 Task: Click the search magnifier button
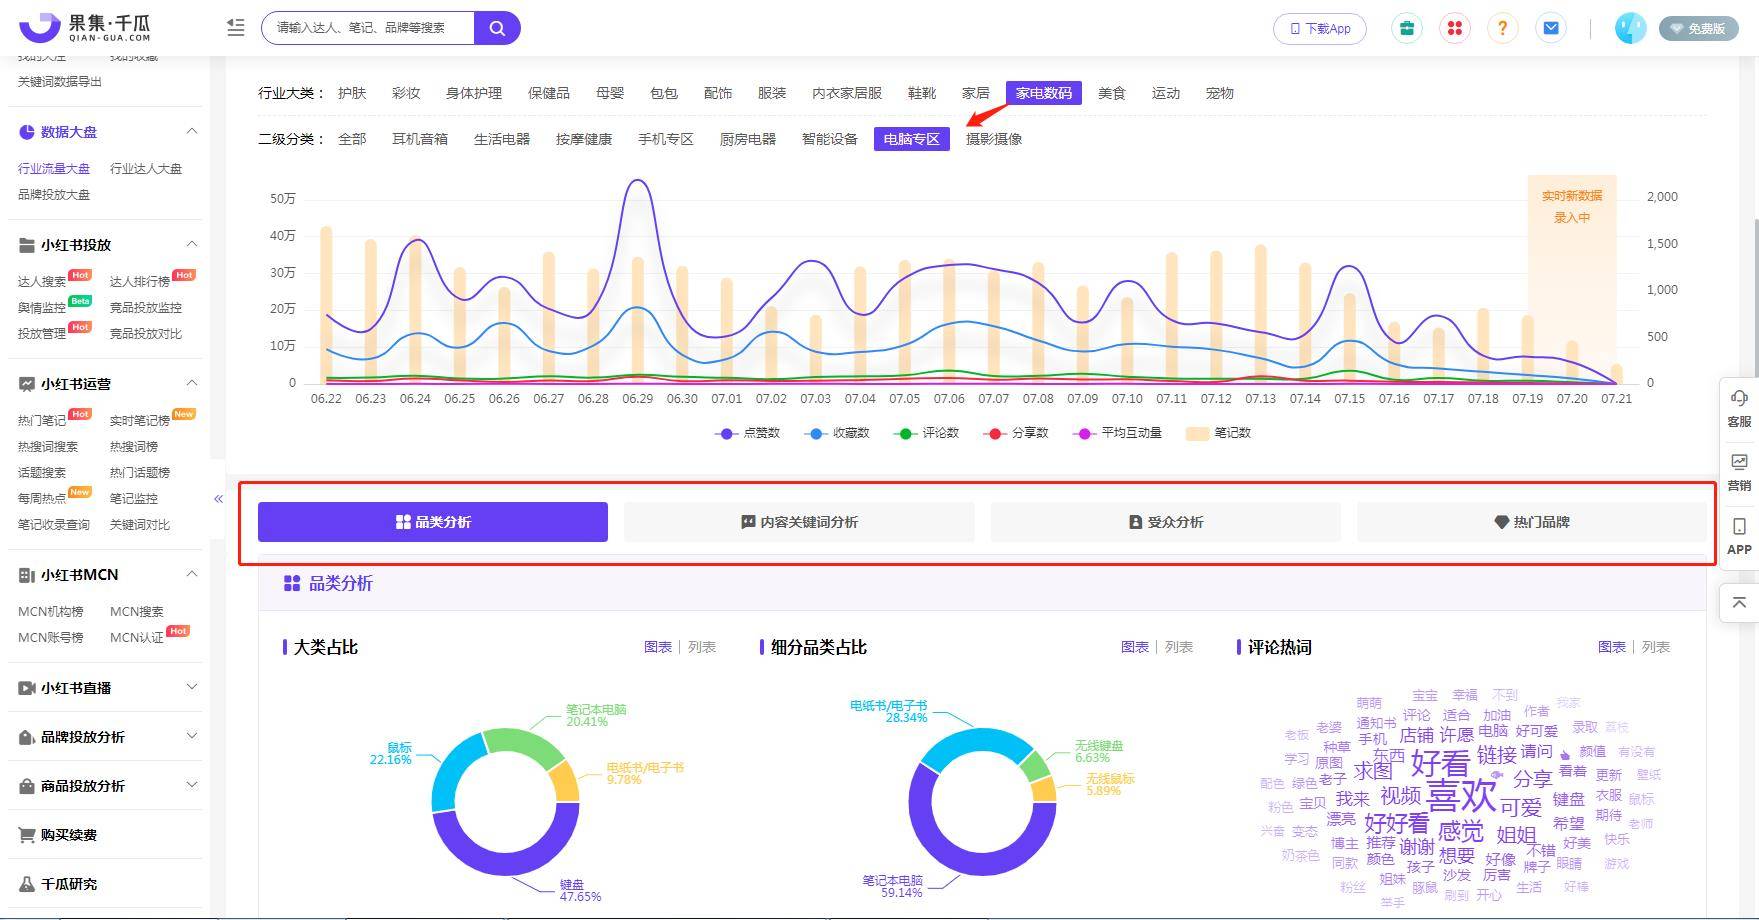point(497,28)
